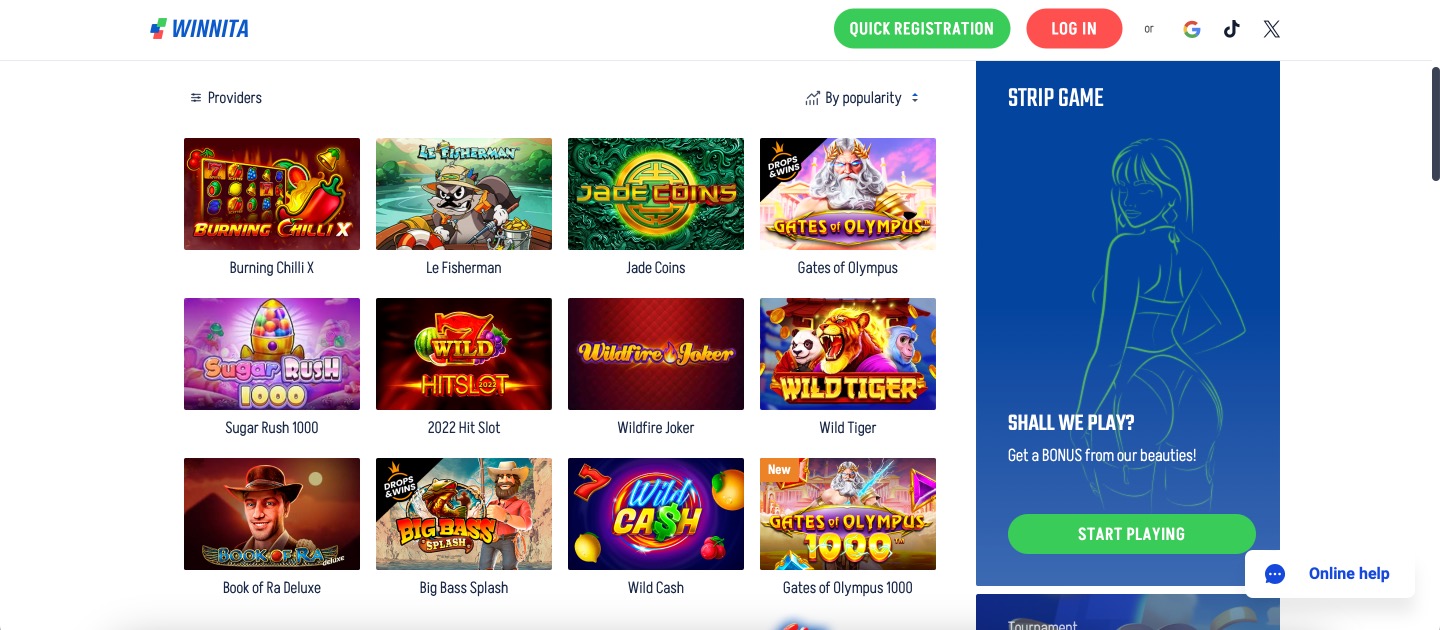Viewport: 1440px width, 630px height.
Task: Open the Sugar Rush 1000 slot
Action: tap(272, 354)
